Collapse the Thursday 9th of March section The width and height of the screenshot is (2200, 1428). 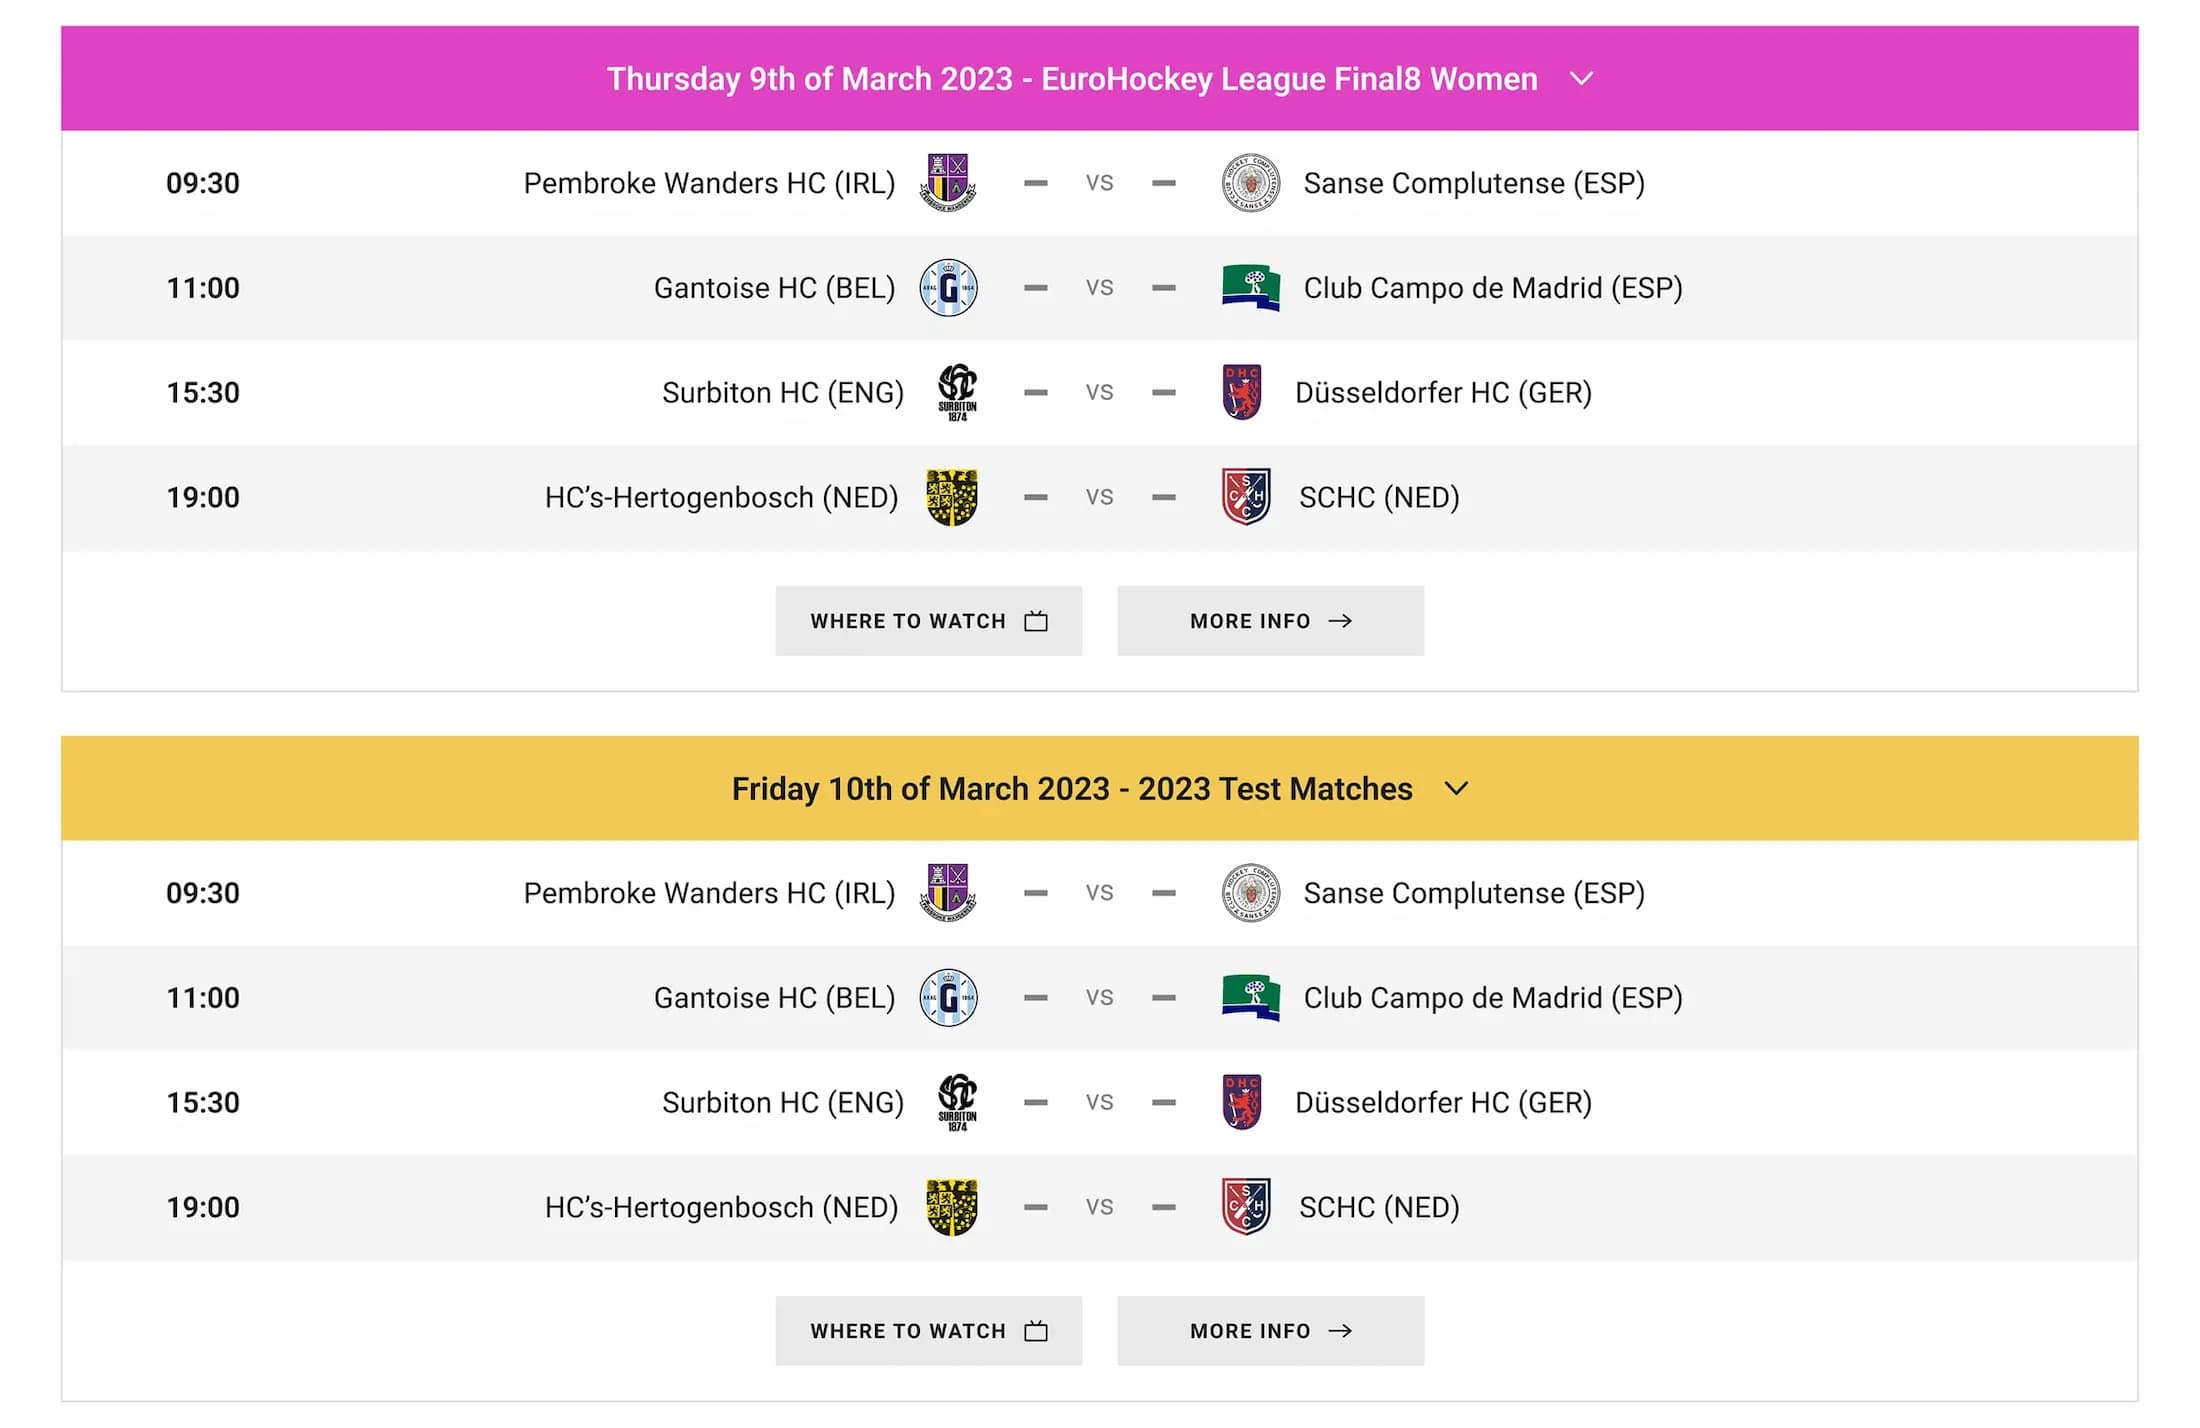(1581, 79)
